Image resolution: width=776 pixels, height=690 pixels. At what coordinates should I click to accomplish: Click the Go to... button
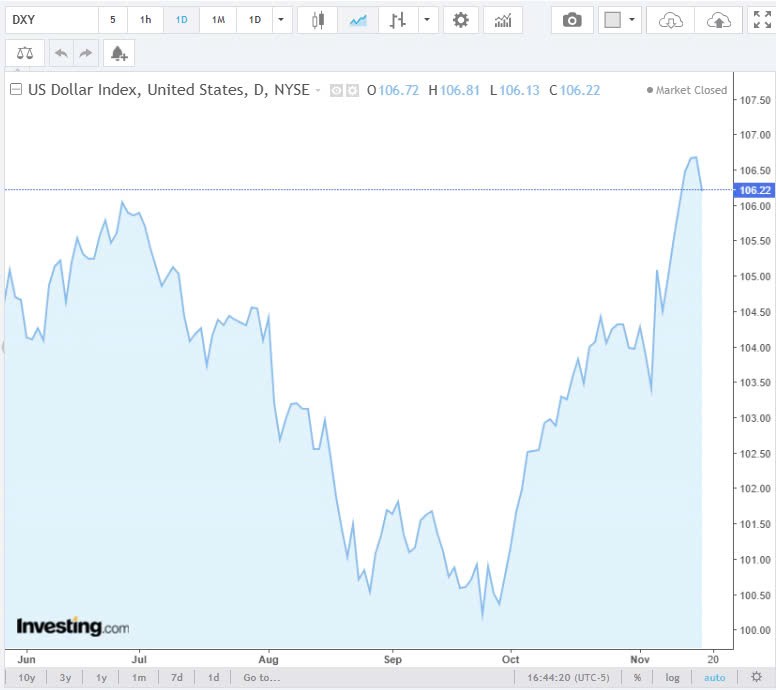pos(262,677)
